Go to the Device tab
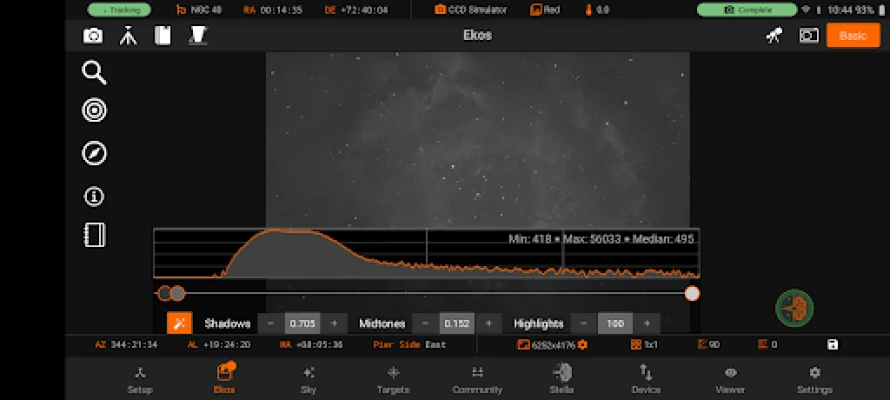The width and height of the screenshot is (890, 400). coord(646,380)
